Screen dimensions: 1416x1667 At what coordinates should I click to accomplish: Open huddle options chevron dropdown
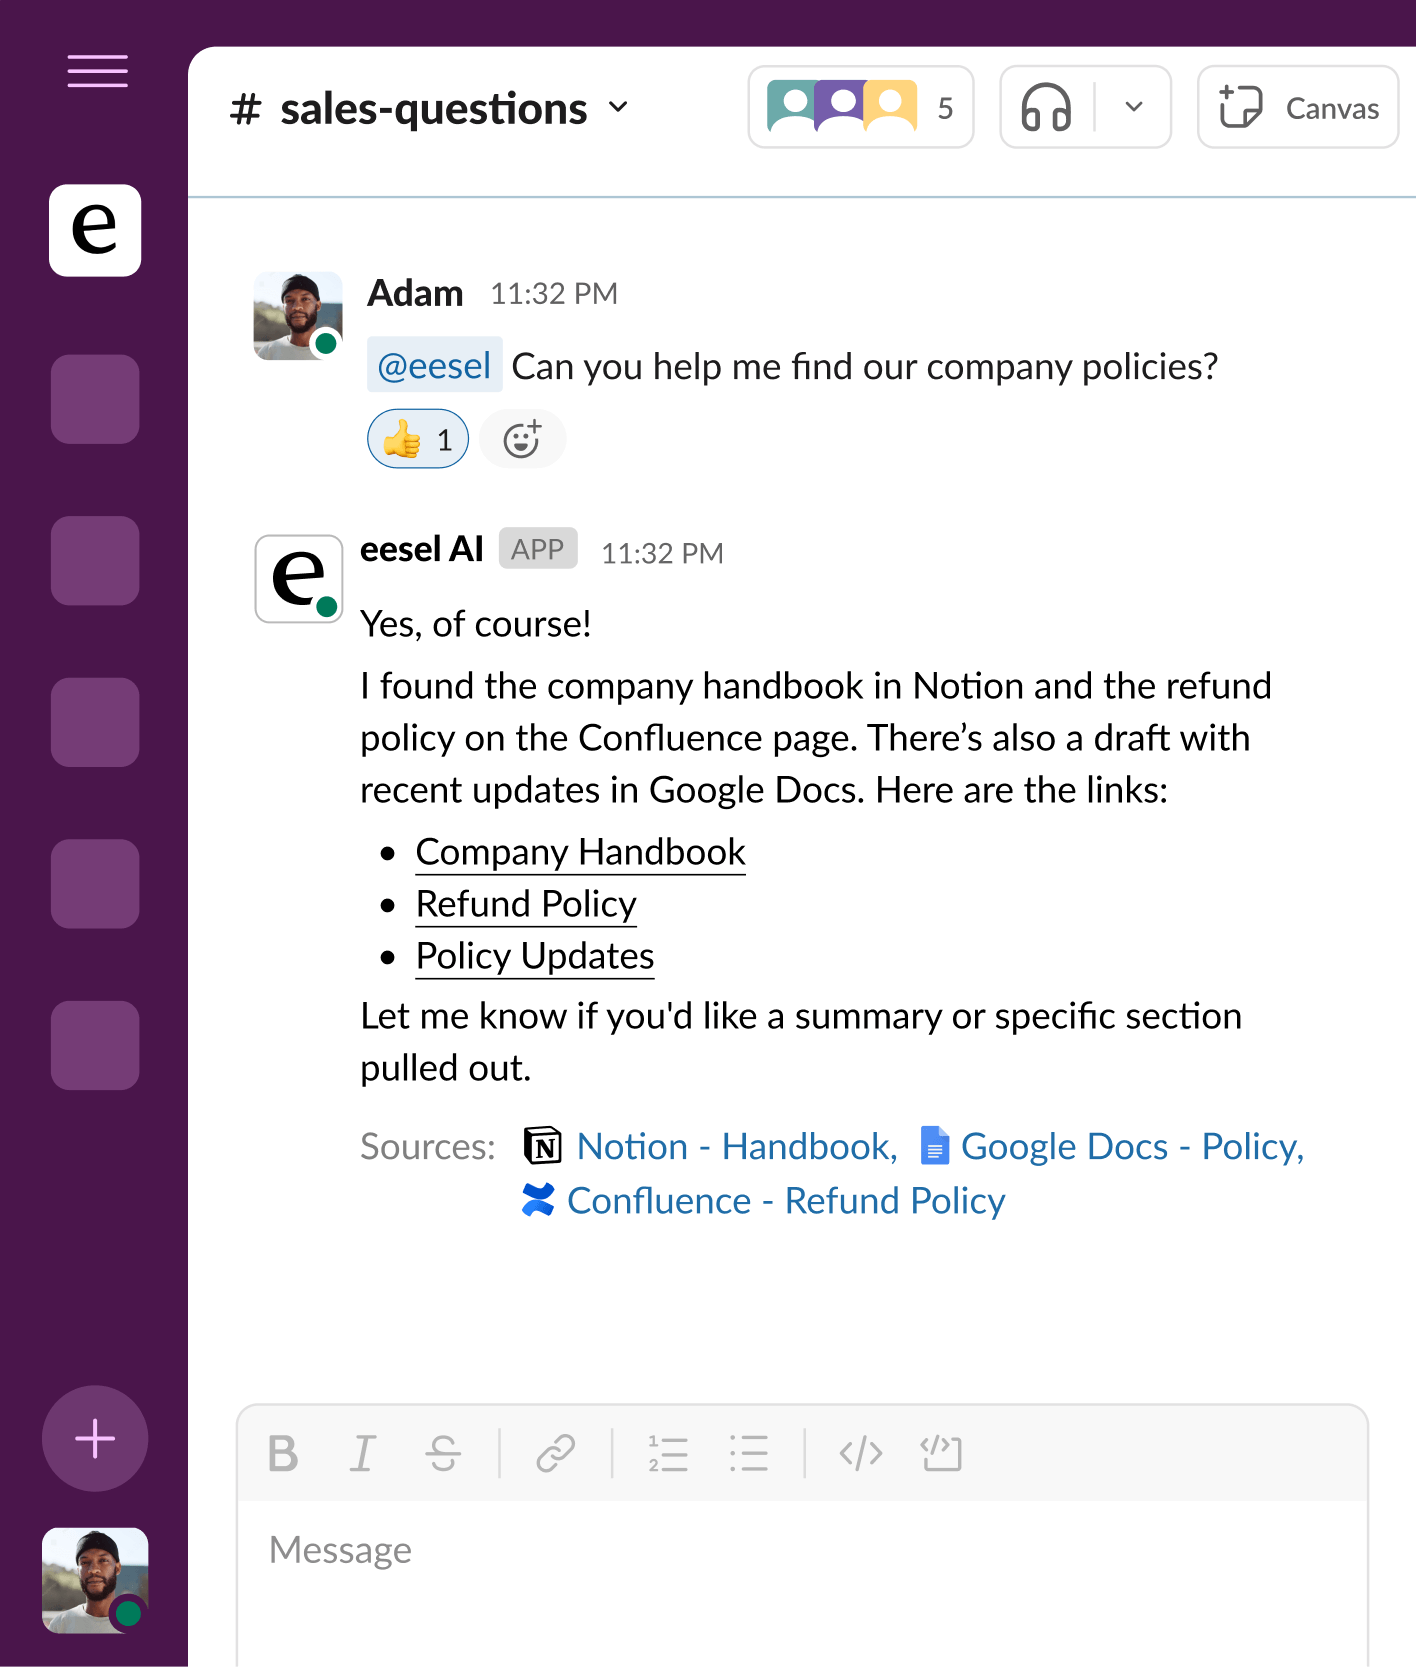click(x=1134, y=107)
